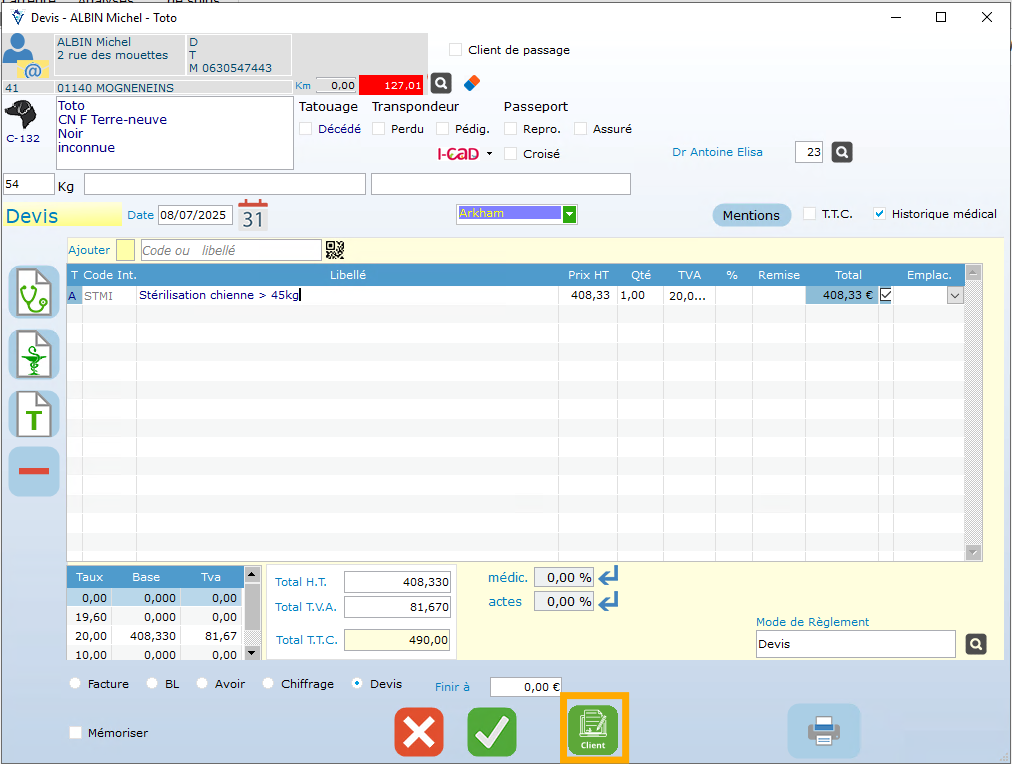
Task: Open the Arkham dropdown list
Action: (x=569, y=214)
